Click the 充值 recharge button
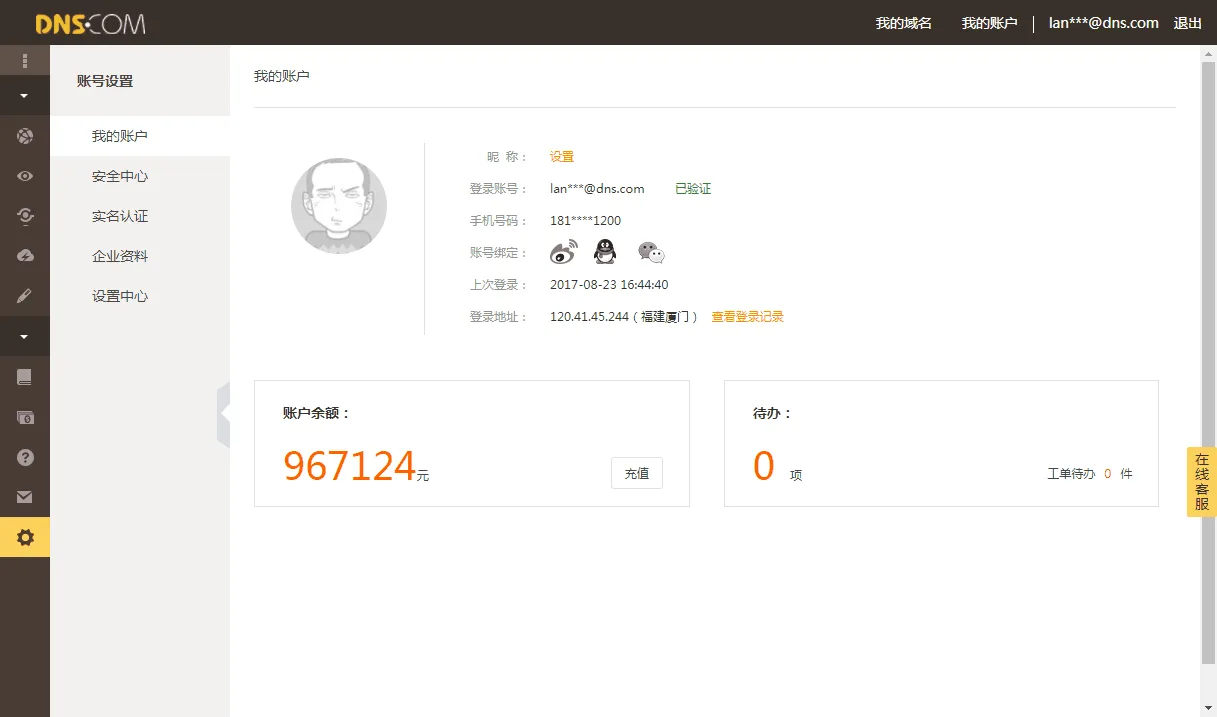1217x717 pixels. click(637, 473)
